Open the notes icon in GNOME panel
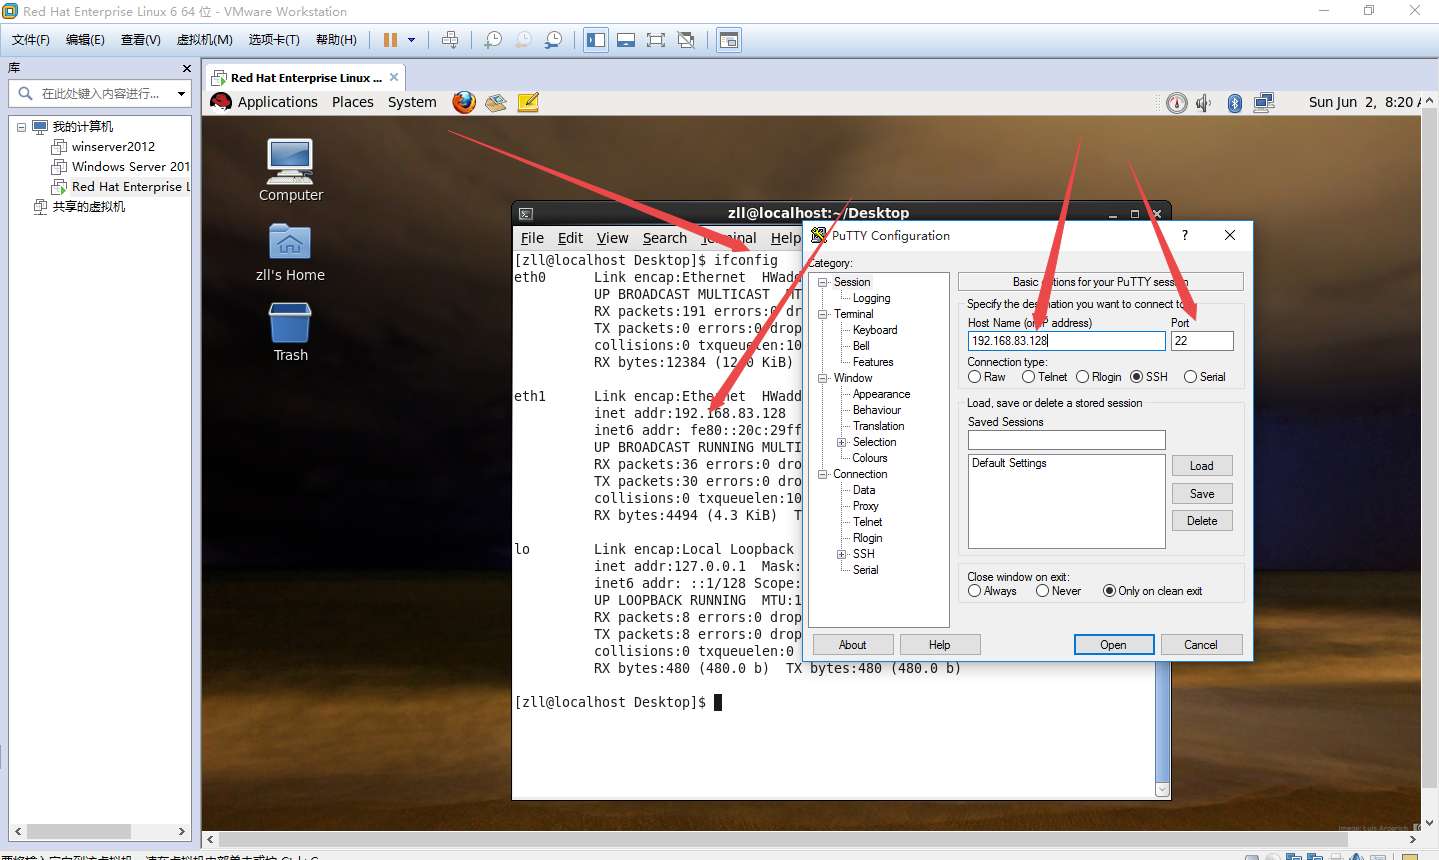The height and width of the screenshot is (860, 1439). (x=528, y=102)
